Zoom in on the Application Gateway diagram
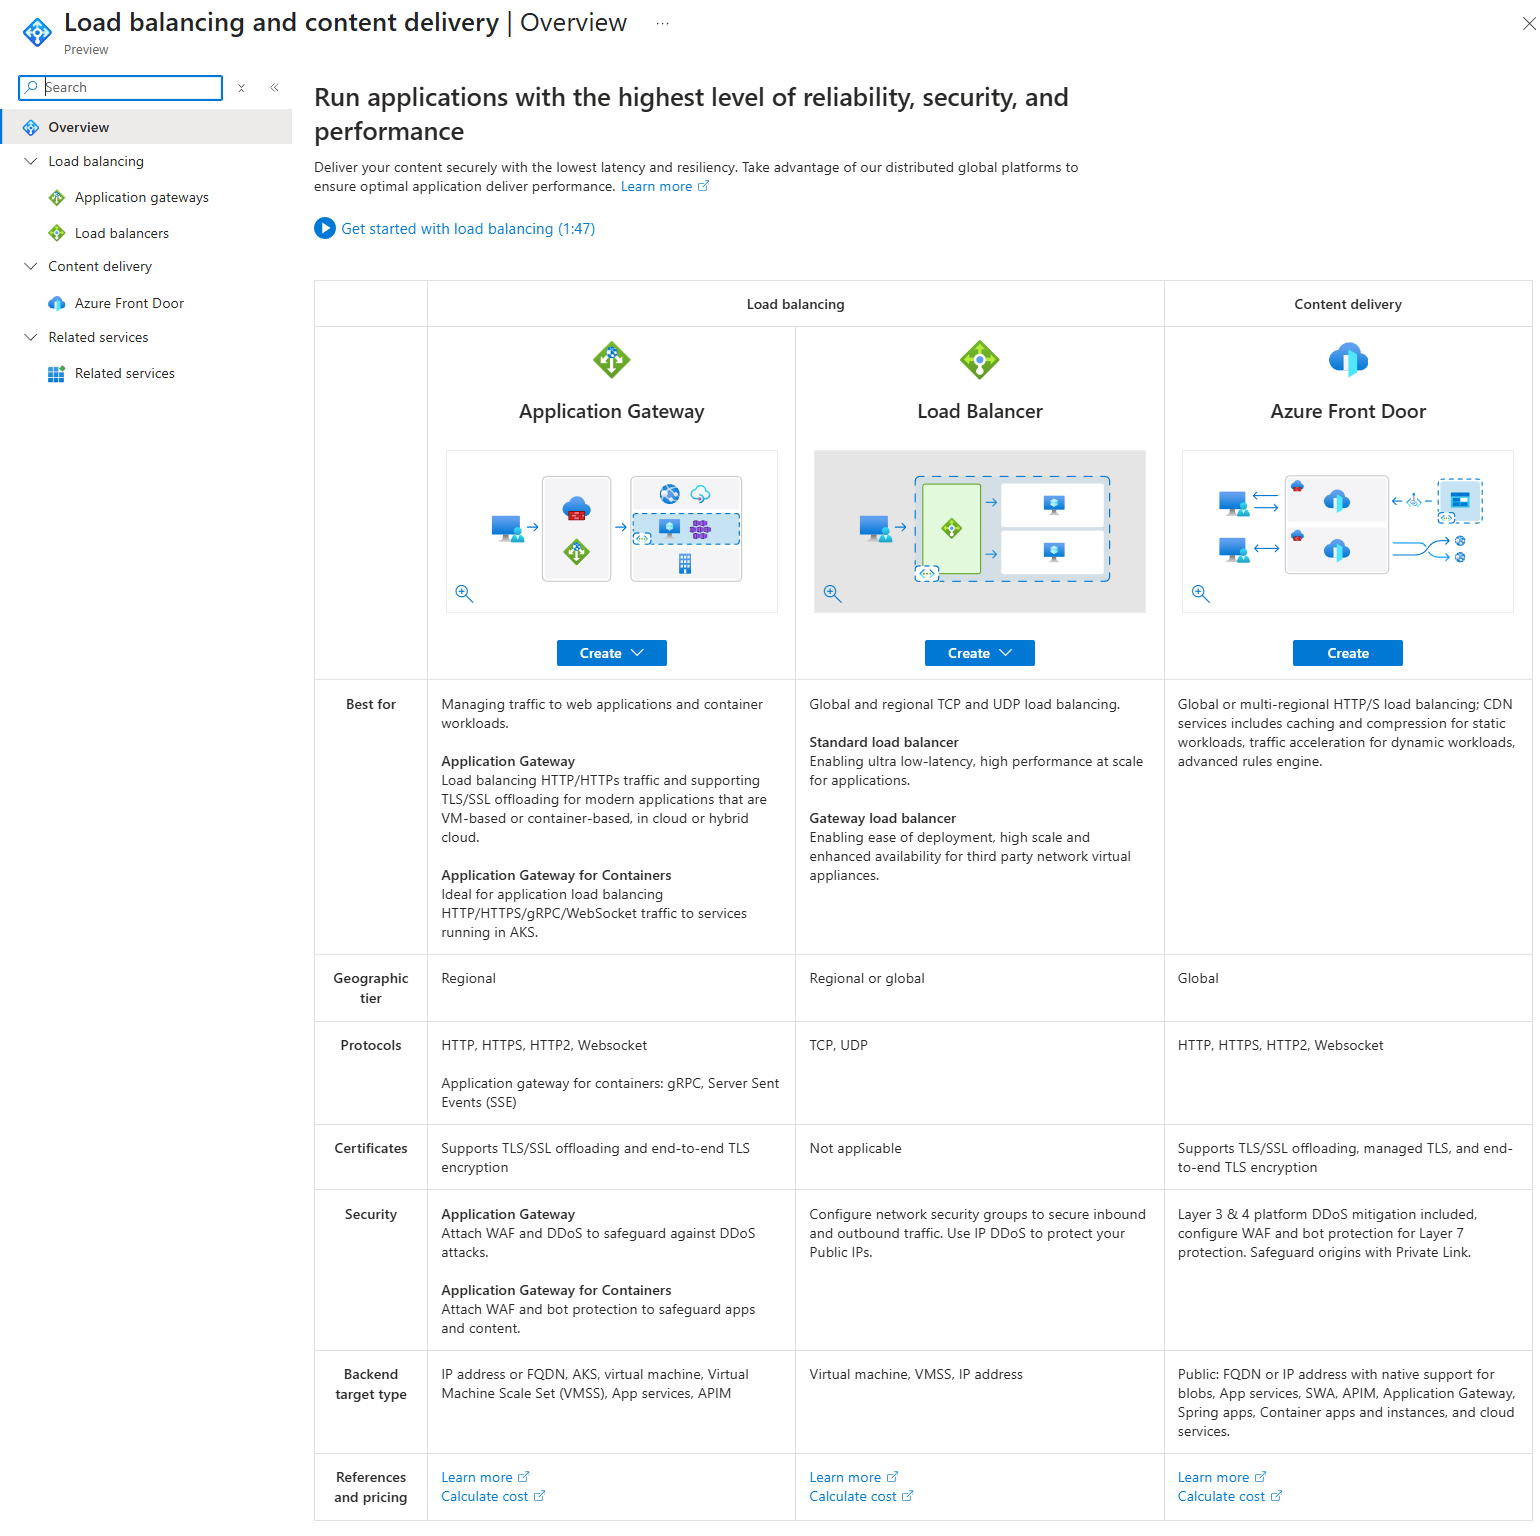The image size is (1540, 1536). 464,593
